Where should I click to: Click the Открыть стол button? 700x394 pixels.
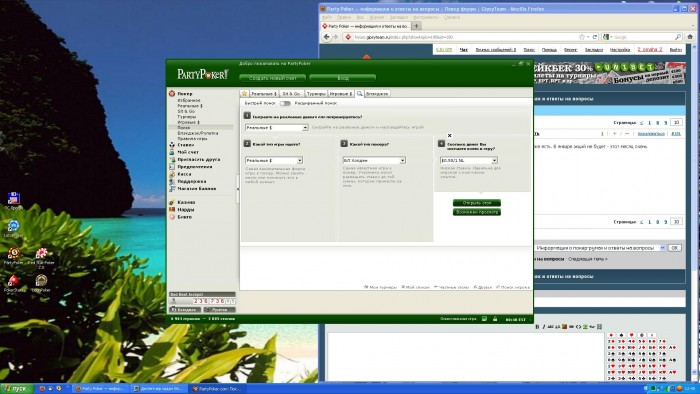pyautogui.click(x=477, y=203)
